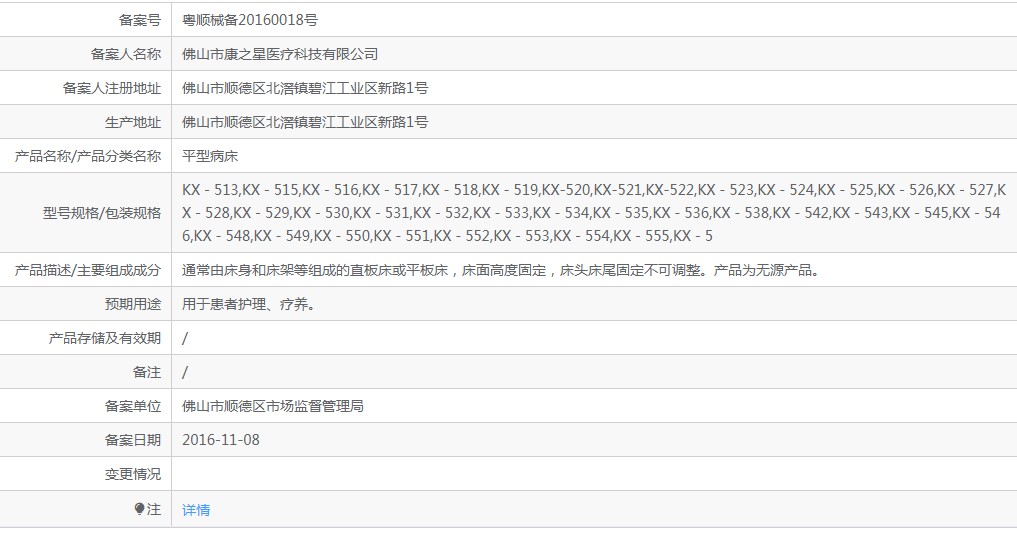Click the lightbulb icon beside 注

pos(139,509)
